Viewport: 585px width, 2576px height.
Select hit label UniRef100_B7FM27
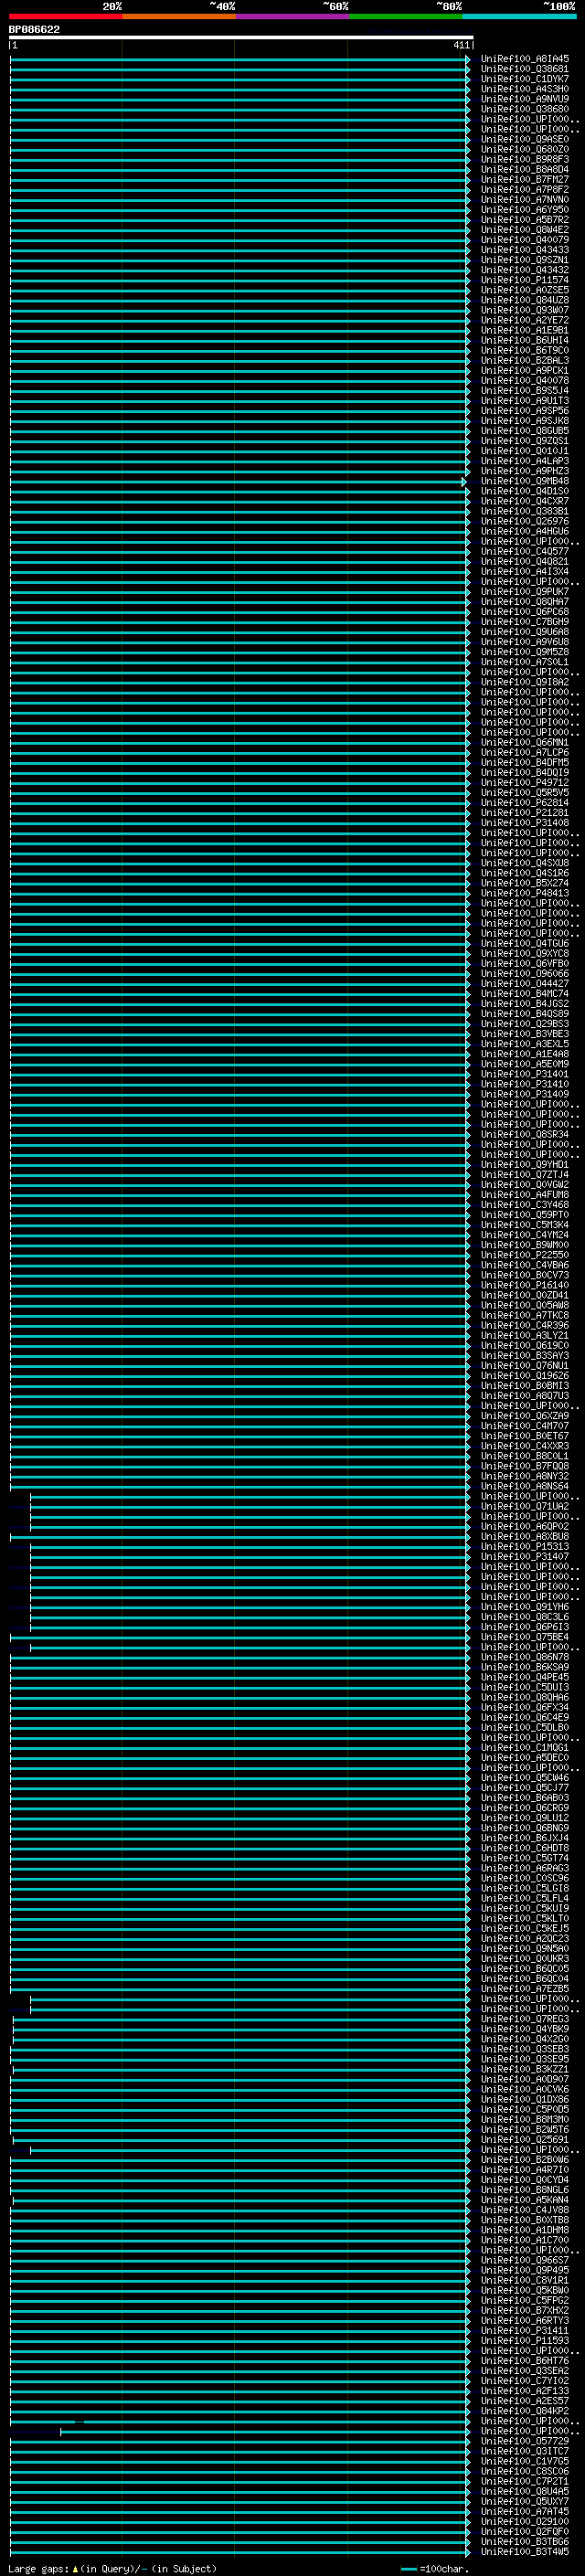[525, 180]
